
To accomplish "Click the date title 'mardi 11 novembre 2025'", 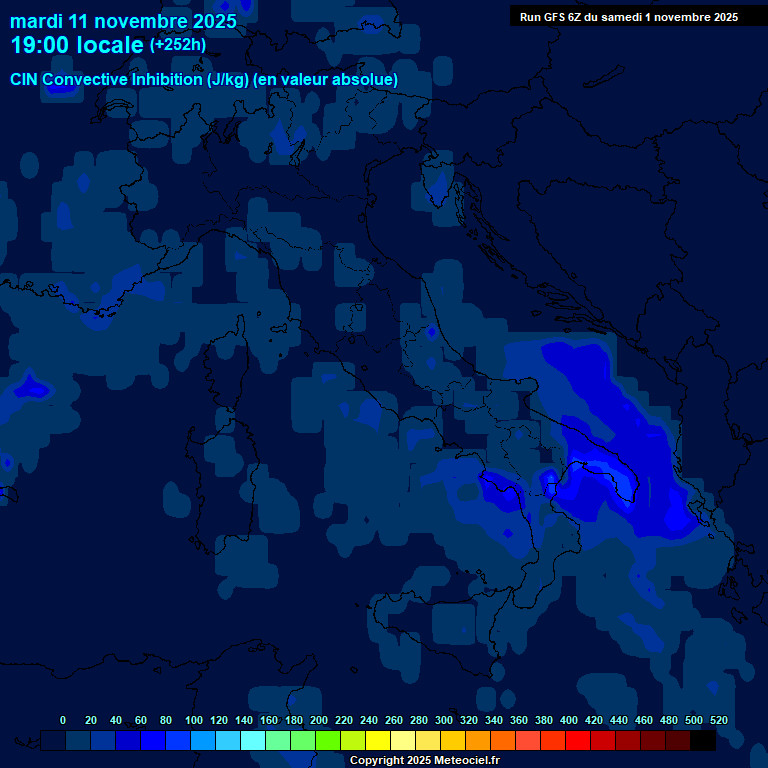I will pyautogui.click(x=124, y=21).
